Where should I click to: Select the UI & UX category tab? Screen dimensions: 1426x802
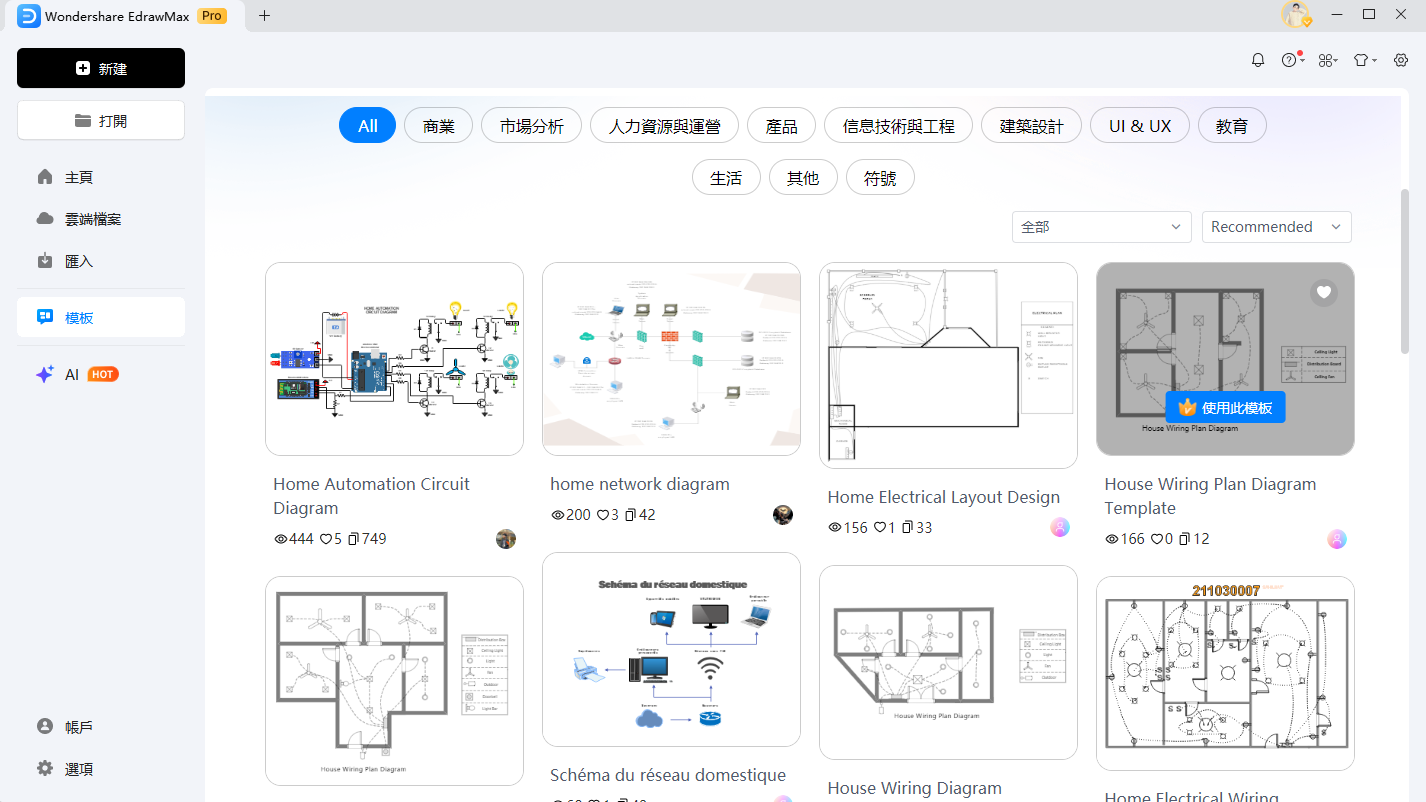(1139, 126)
